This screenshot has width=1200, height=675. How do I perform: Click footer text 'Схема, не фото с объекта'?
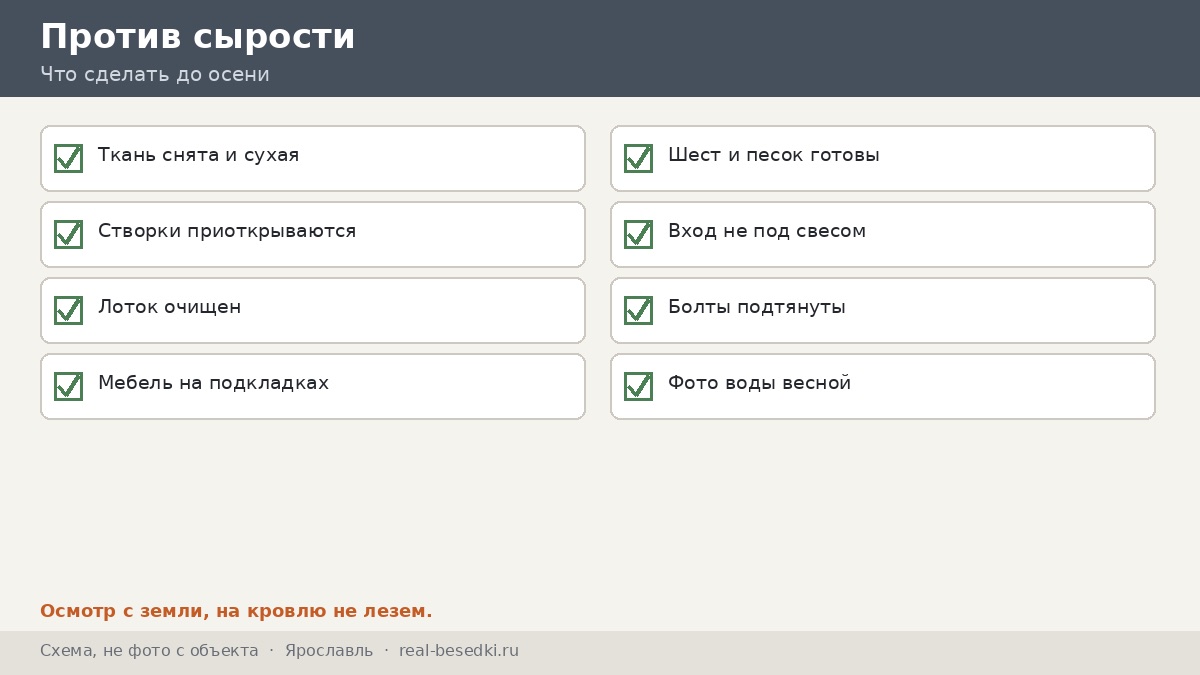point(149,651)
